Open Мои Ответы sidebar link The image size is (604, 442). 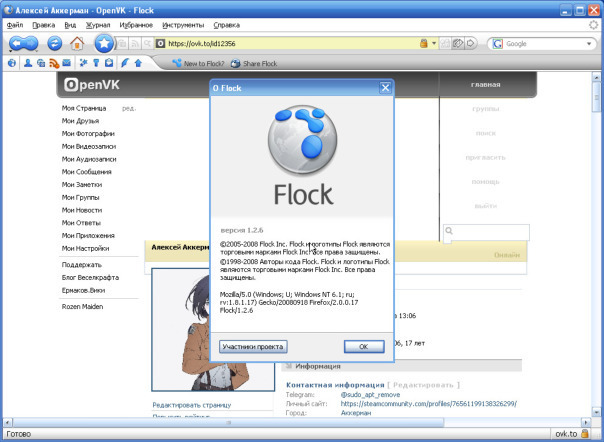point(81,223)
